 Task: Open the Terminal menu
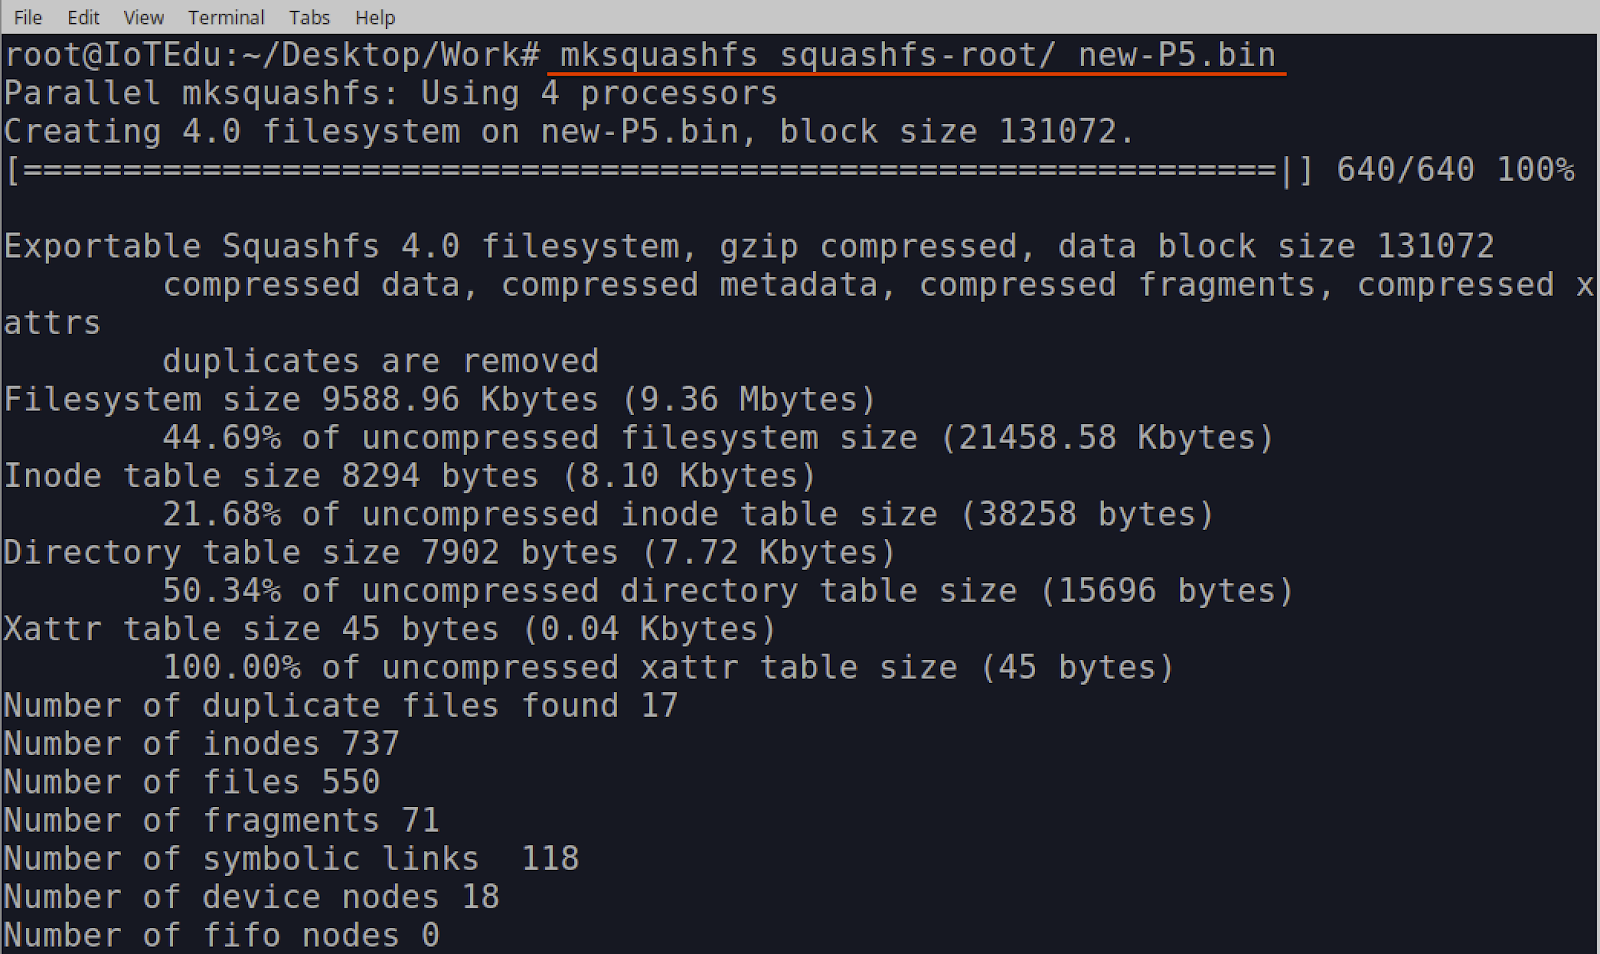(x=226, y=17)
